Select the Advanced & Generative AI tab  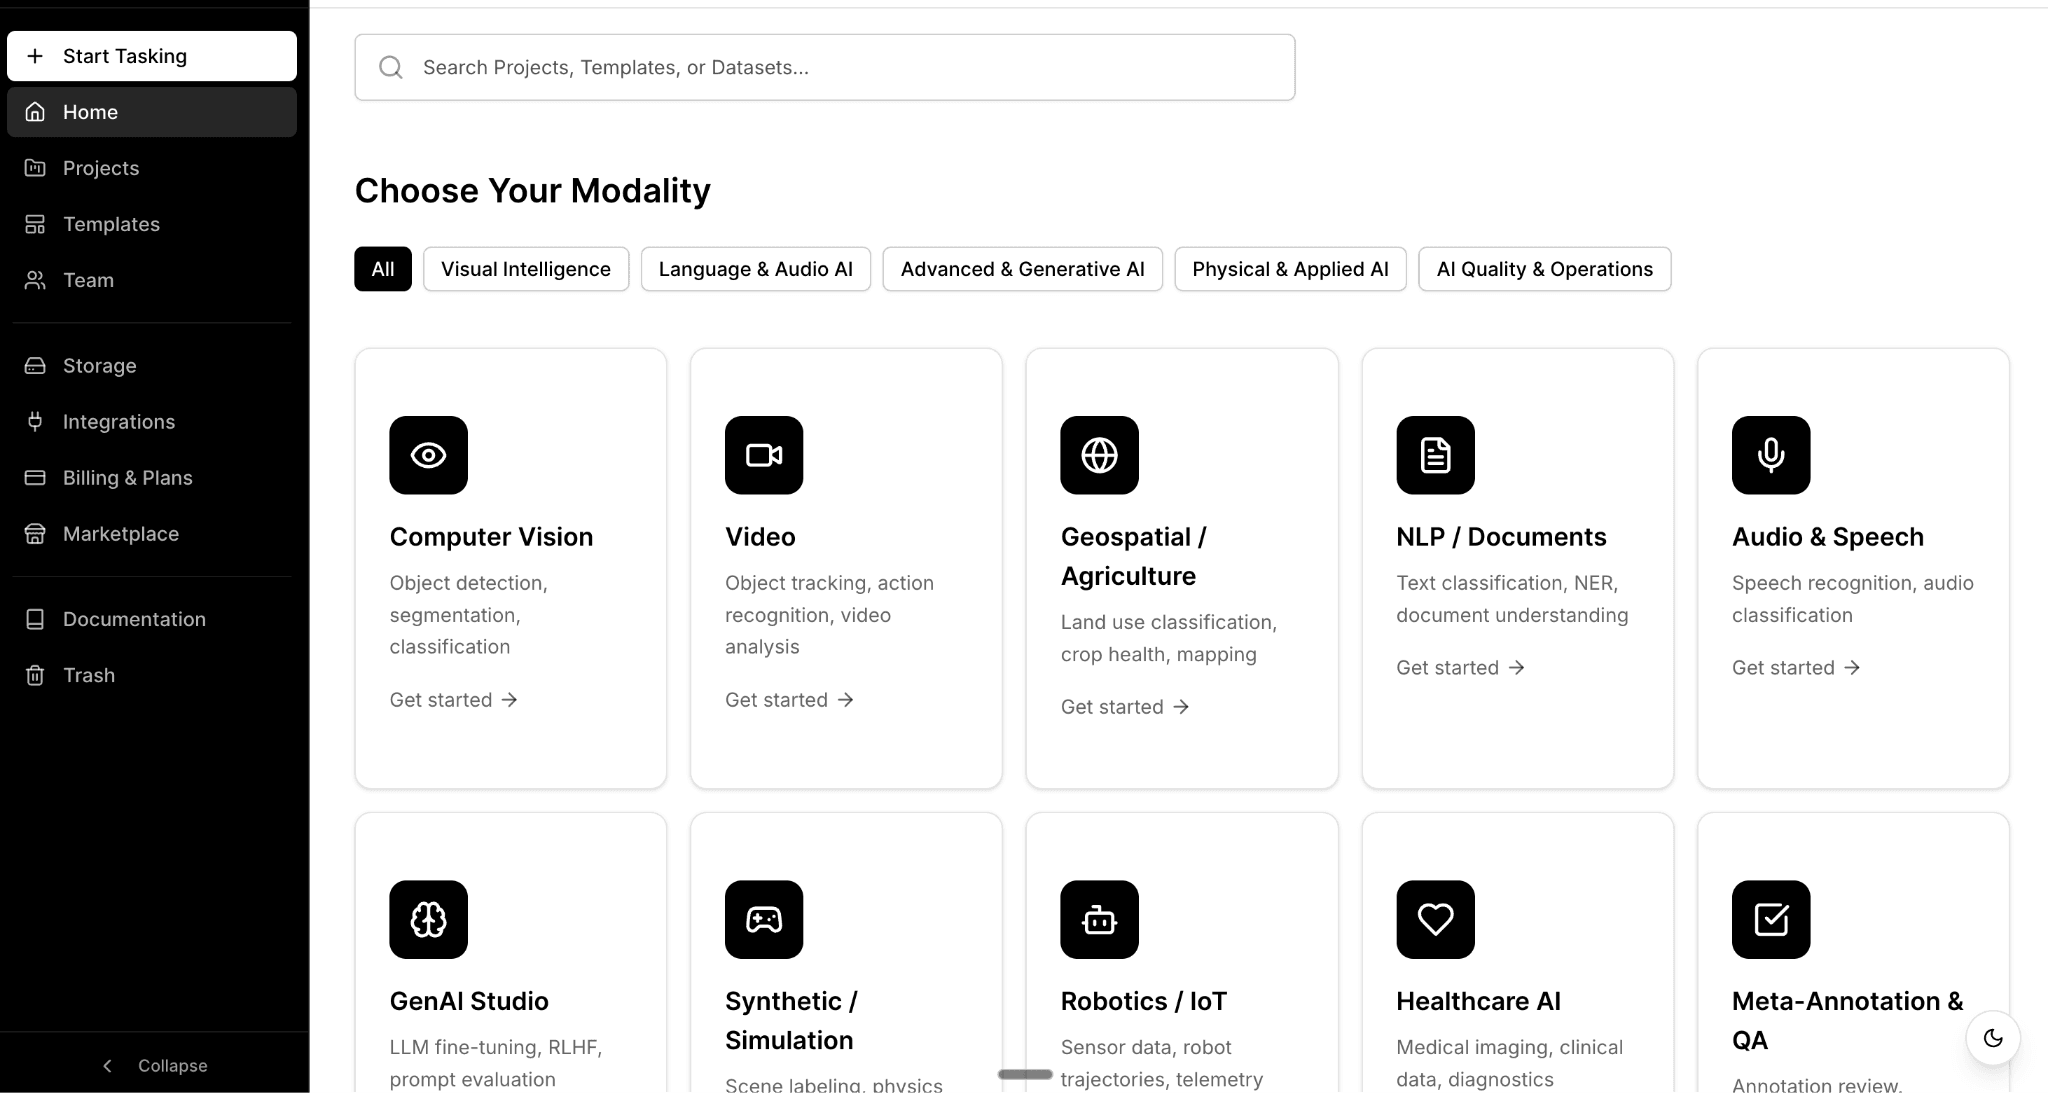pos(1022,268)
